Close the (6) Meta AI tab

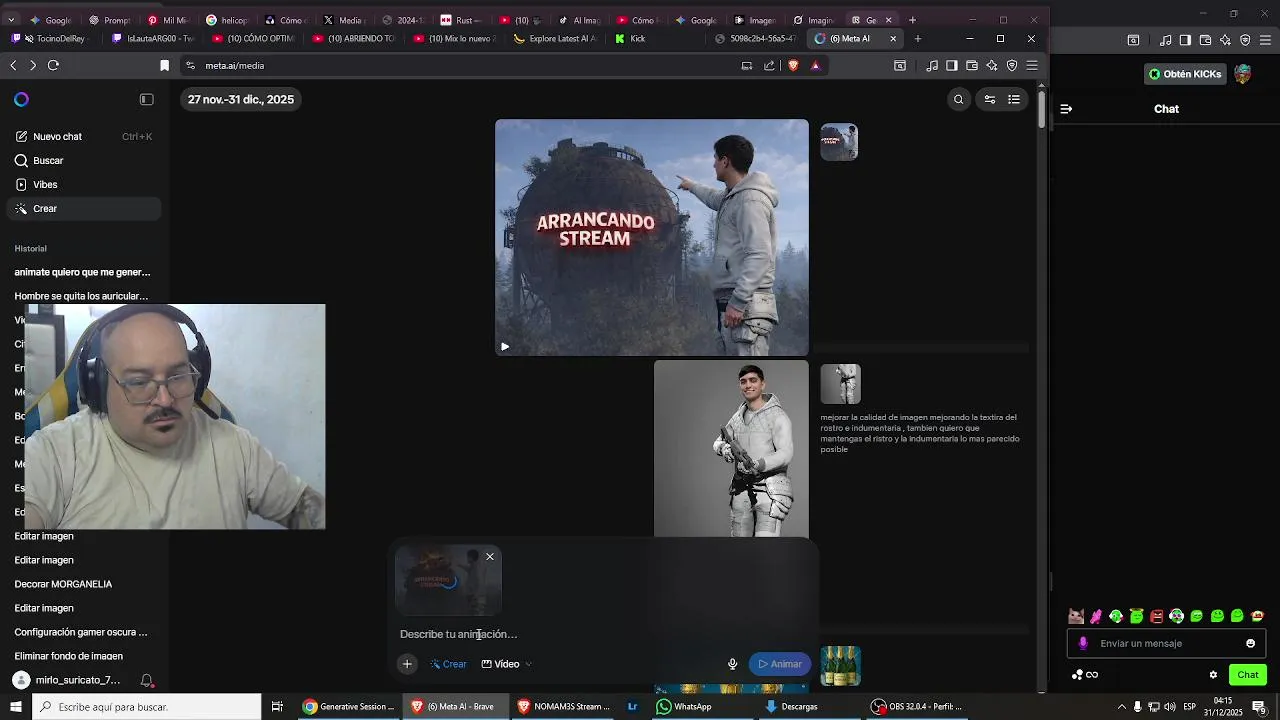[893, 39]
